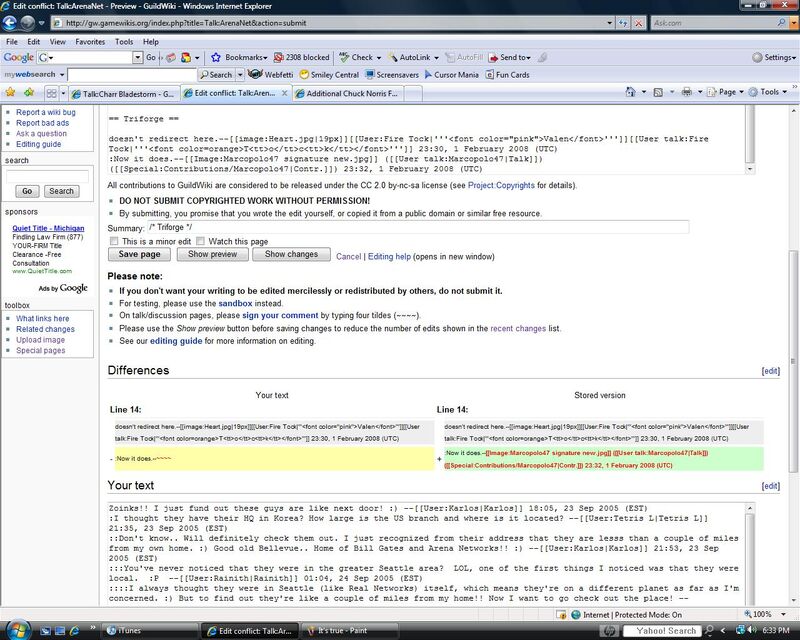This screenshot has width=800, height=640.
Task: Click the IE back navigation arrow
Action: click(x=9, y=23)
